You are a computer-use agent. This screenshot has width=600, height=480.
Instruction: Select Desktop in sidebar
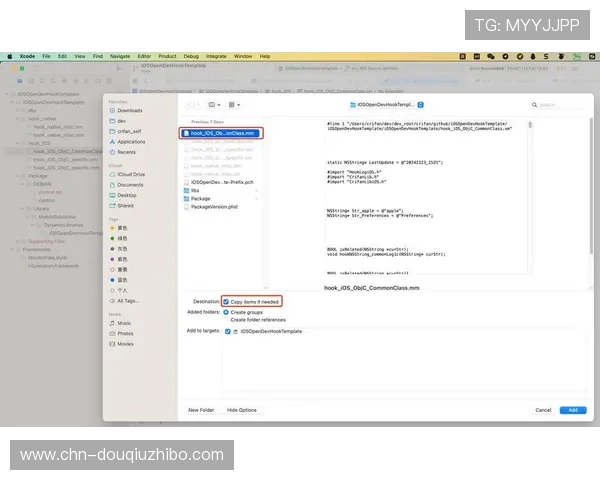(128, 195)
